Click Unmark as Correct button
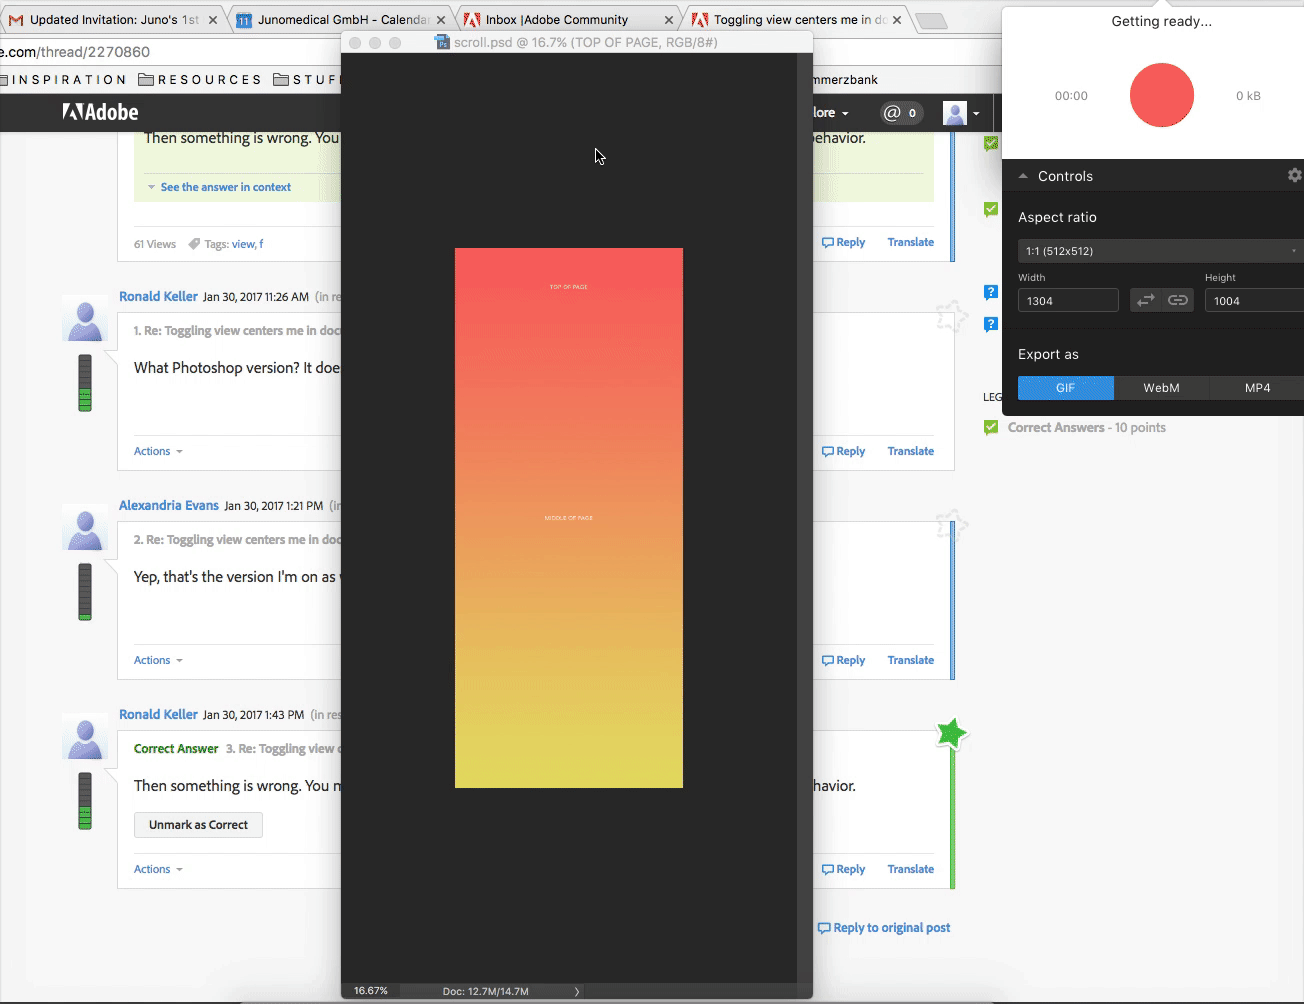This screenshot has height=1004, width=1304. coord(198,825)
